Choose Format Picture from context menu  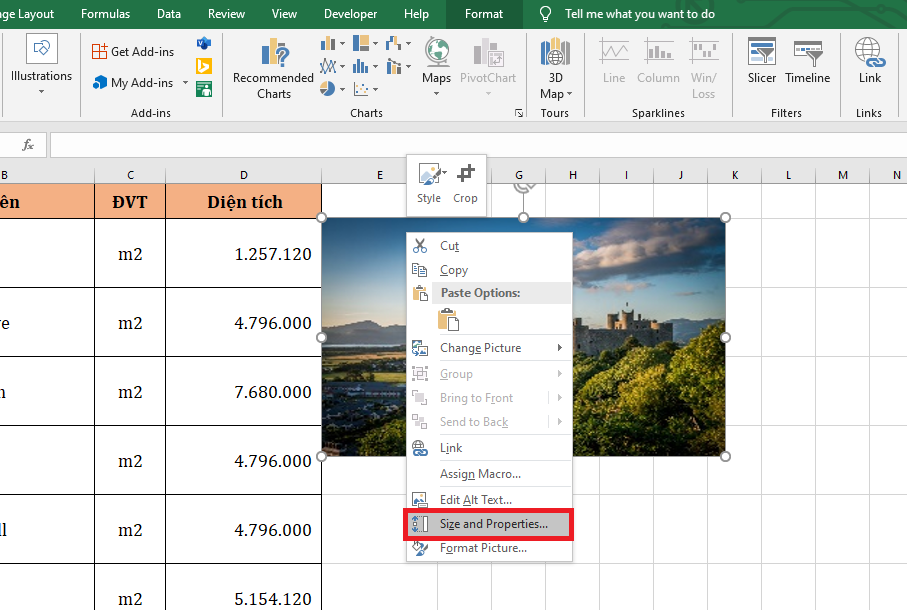click(x=483, y=548)
